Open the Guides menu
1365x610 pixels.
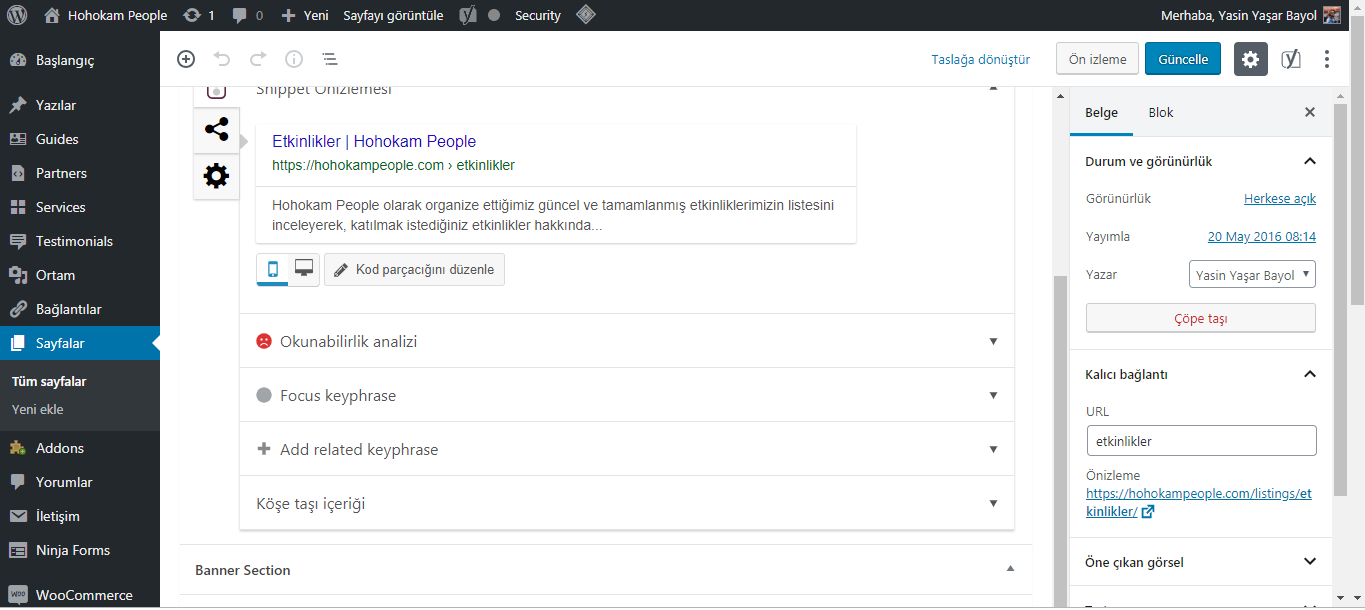click(80, 139)
